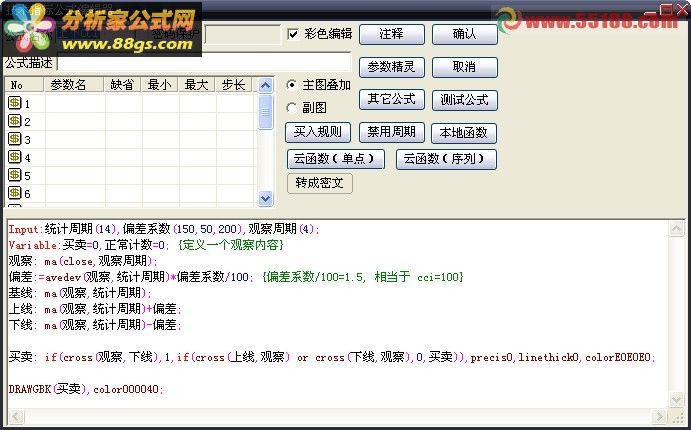This screenshot has height=430, width=691.
Task: Click the 观察: ma(close code line
Action: coord(83,261)
